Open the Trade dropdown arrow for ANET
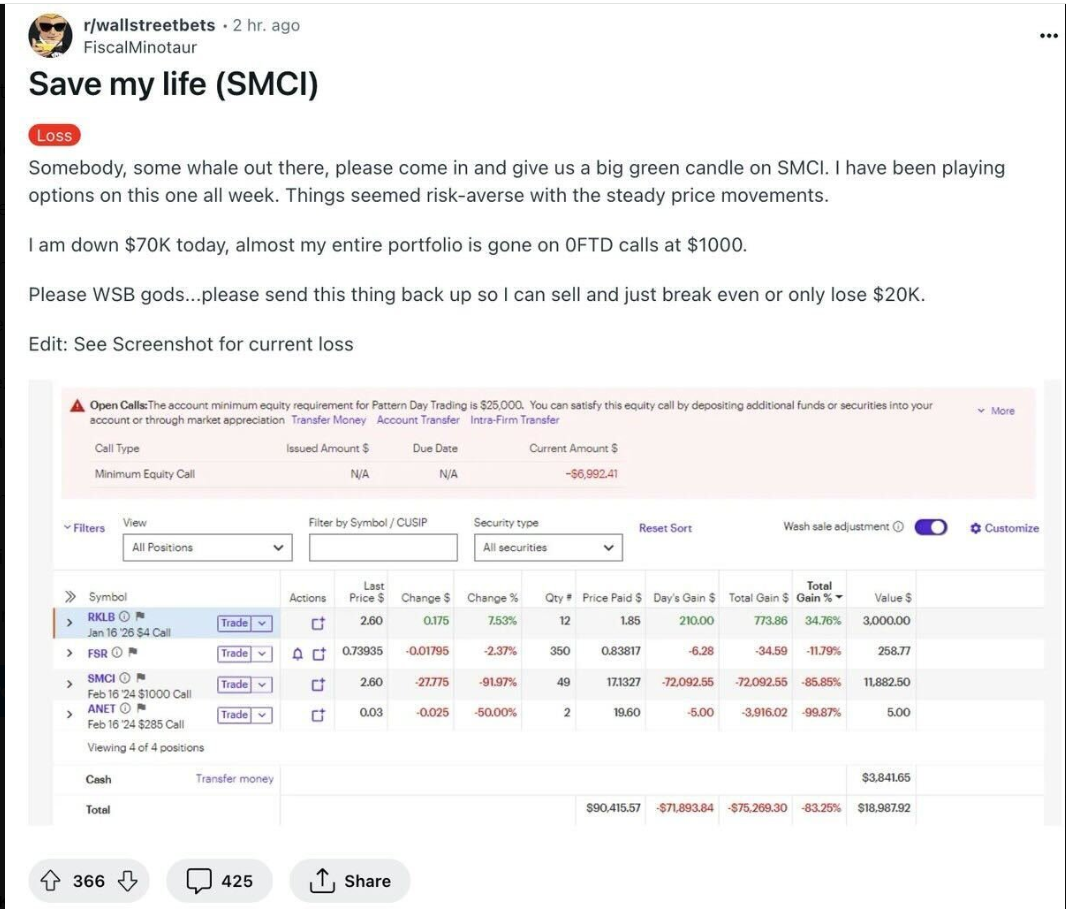 [x=262, y=715]
